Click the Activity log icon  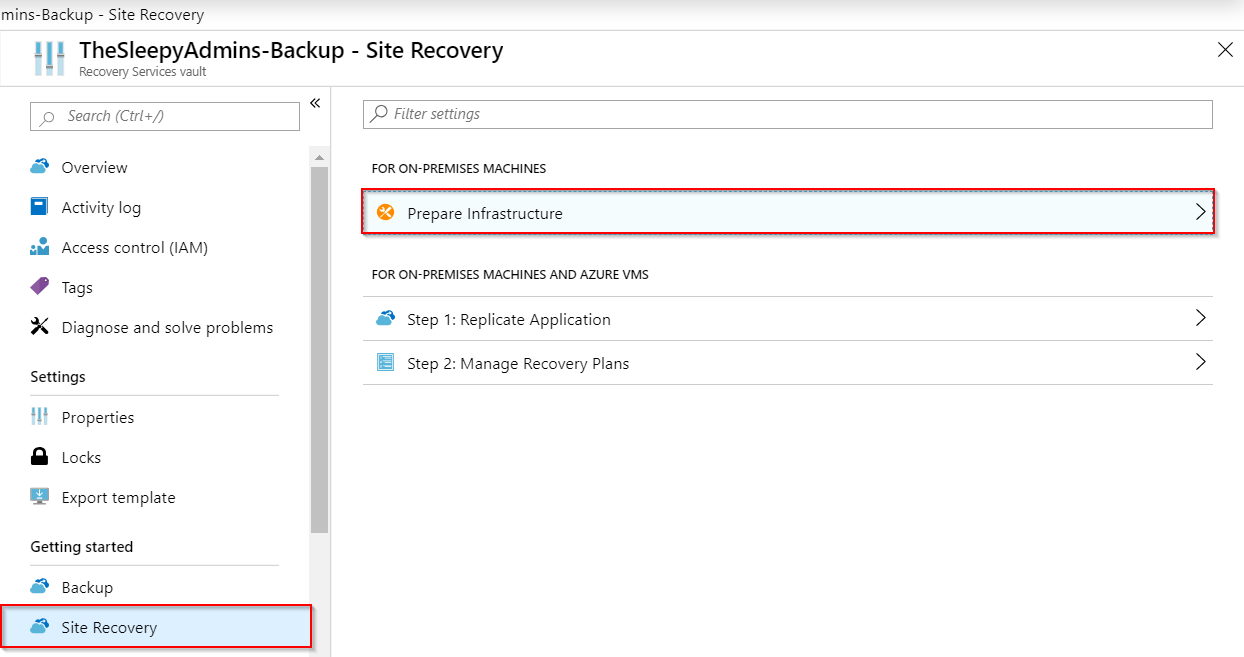click(40, 207)
